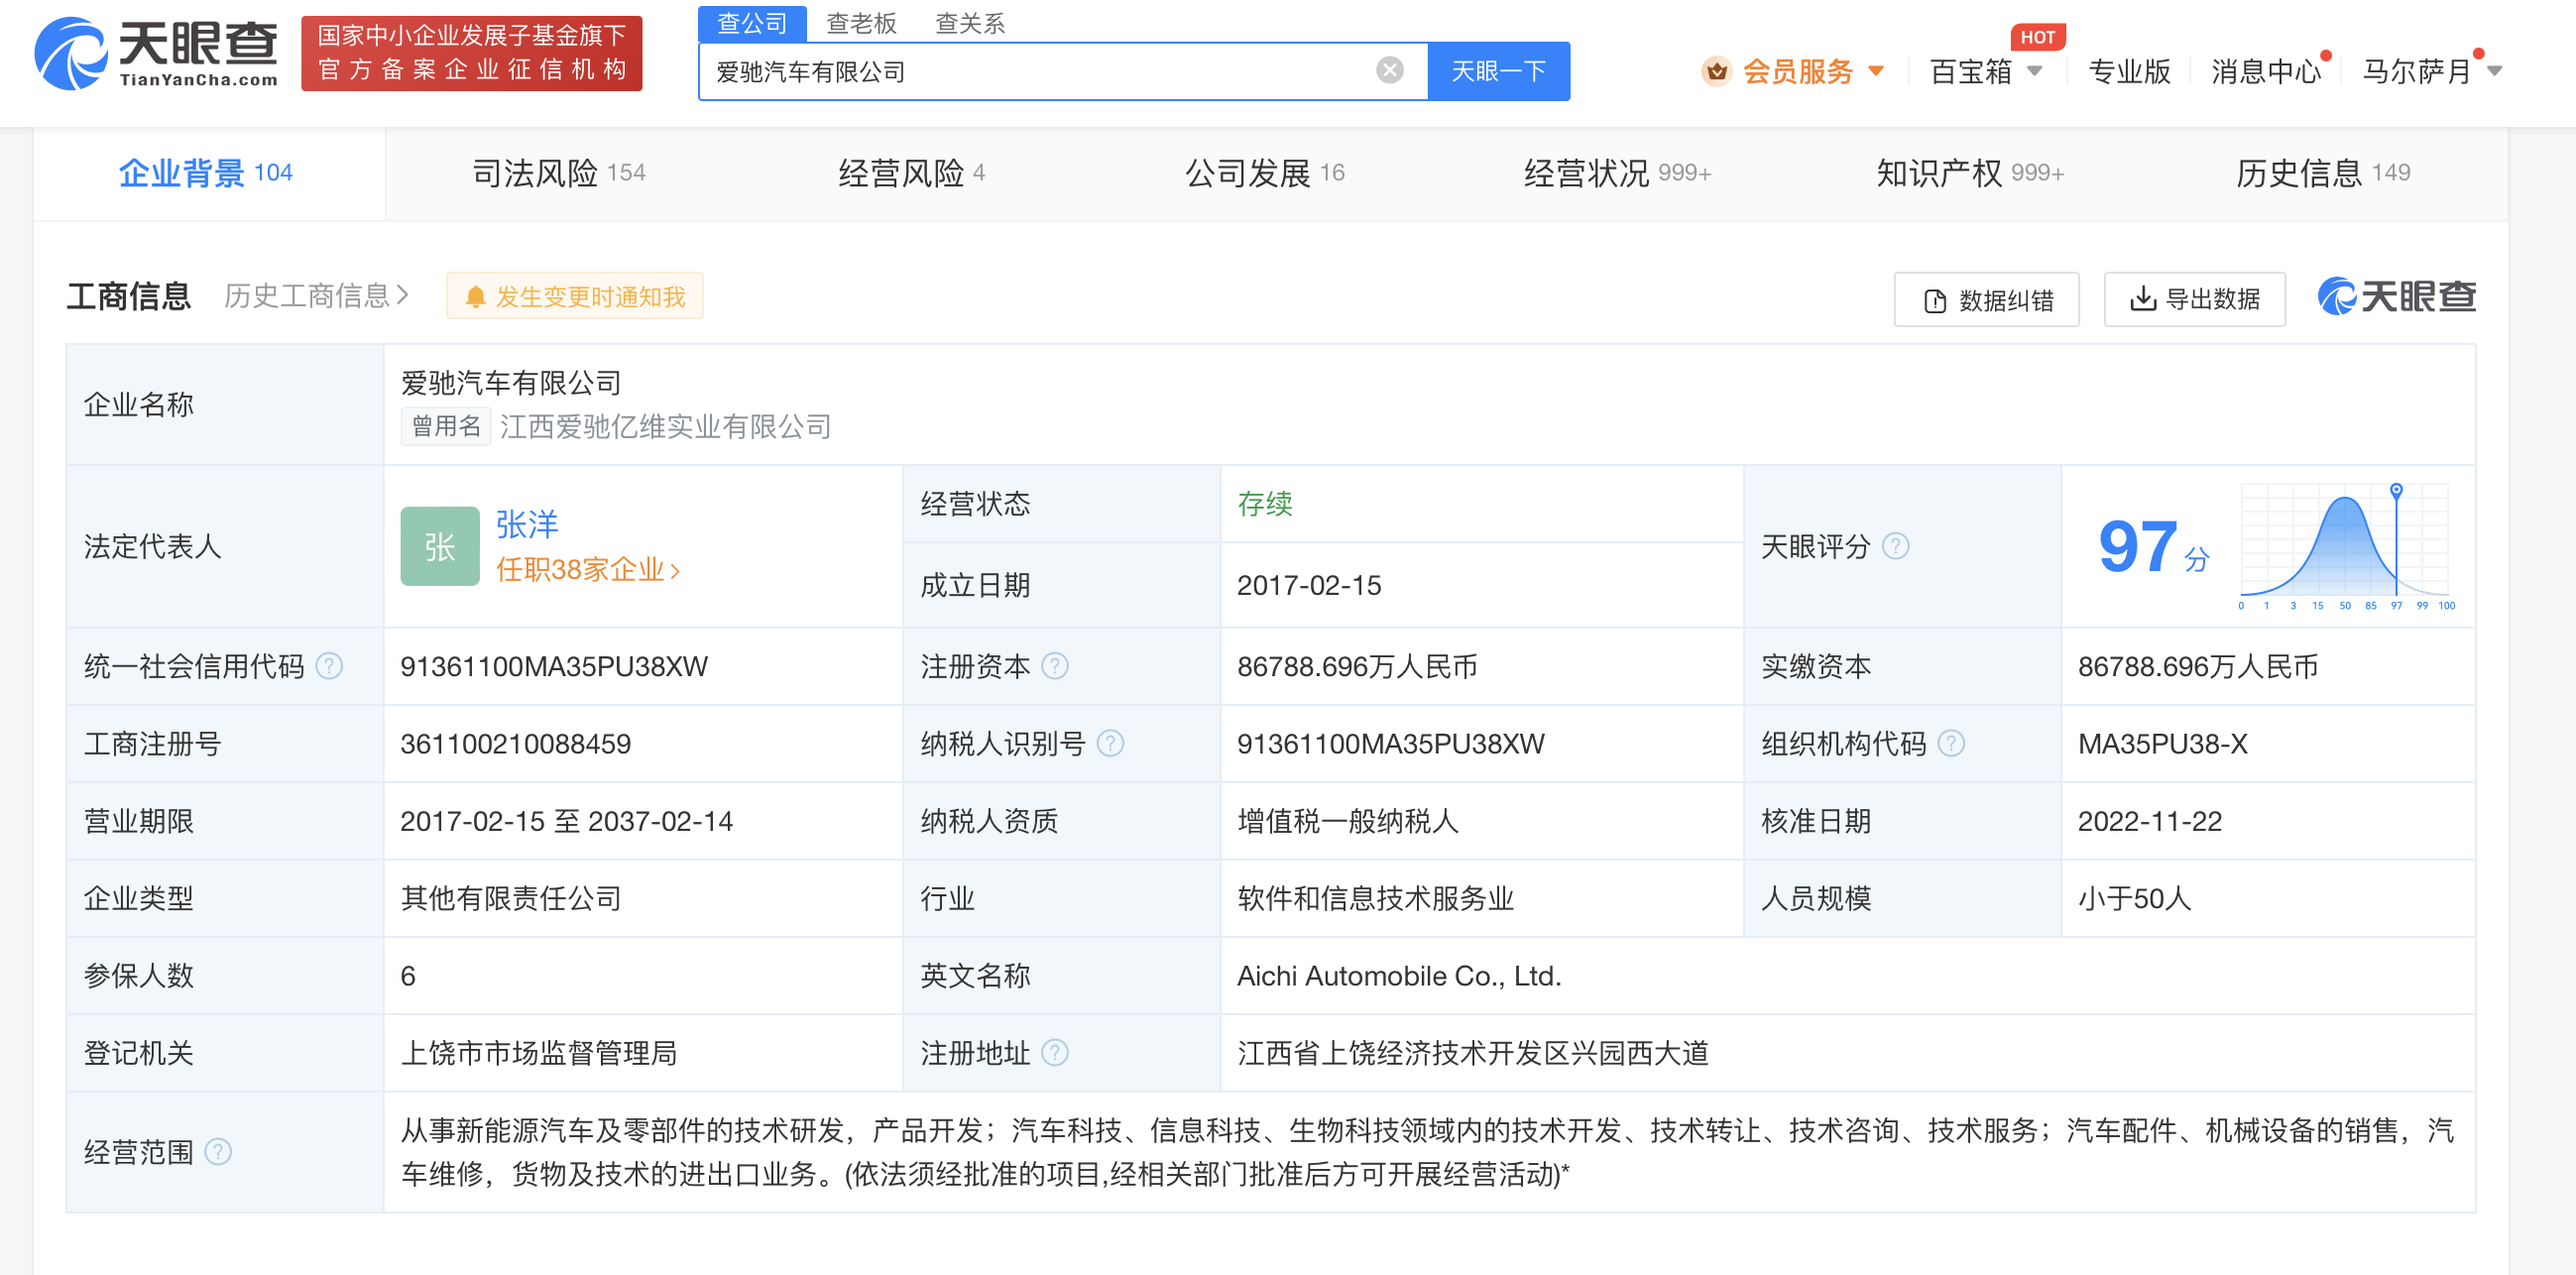Click the 天眼一下 search button

(1498, 71)
